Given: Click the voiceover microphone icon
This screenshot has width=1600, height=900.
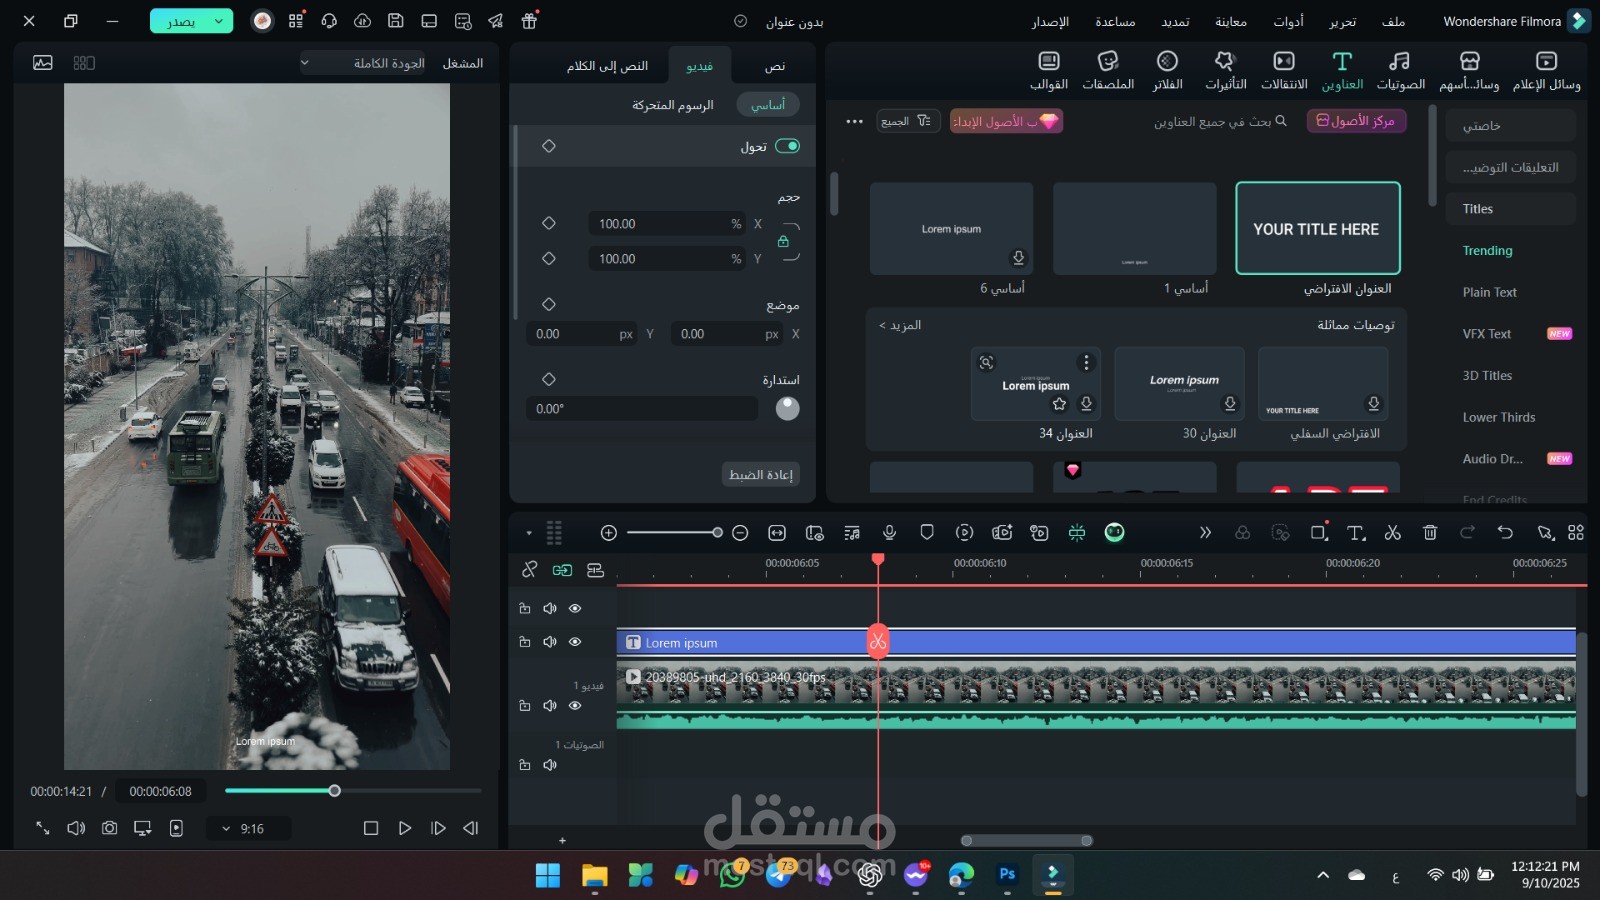Looking at the screenshot, I should point(889,533).
